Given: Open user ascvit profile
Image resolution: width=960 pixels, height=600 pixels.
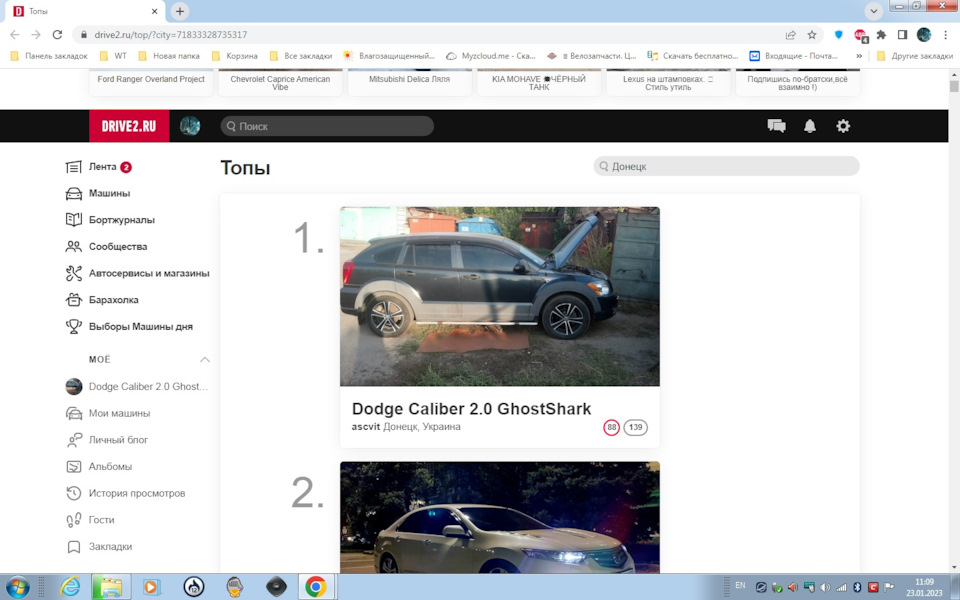Looking at the screenshot, I should (366, 427).
